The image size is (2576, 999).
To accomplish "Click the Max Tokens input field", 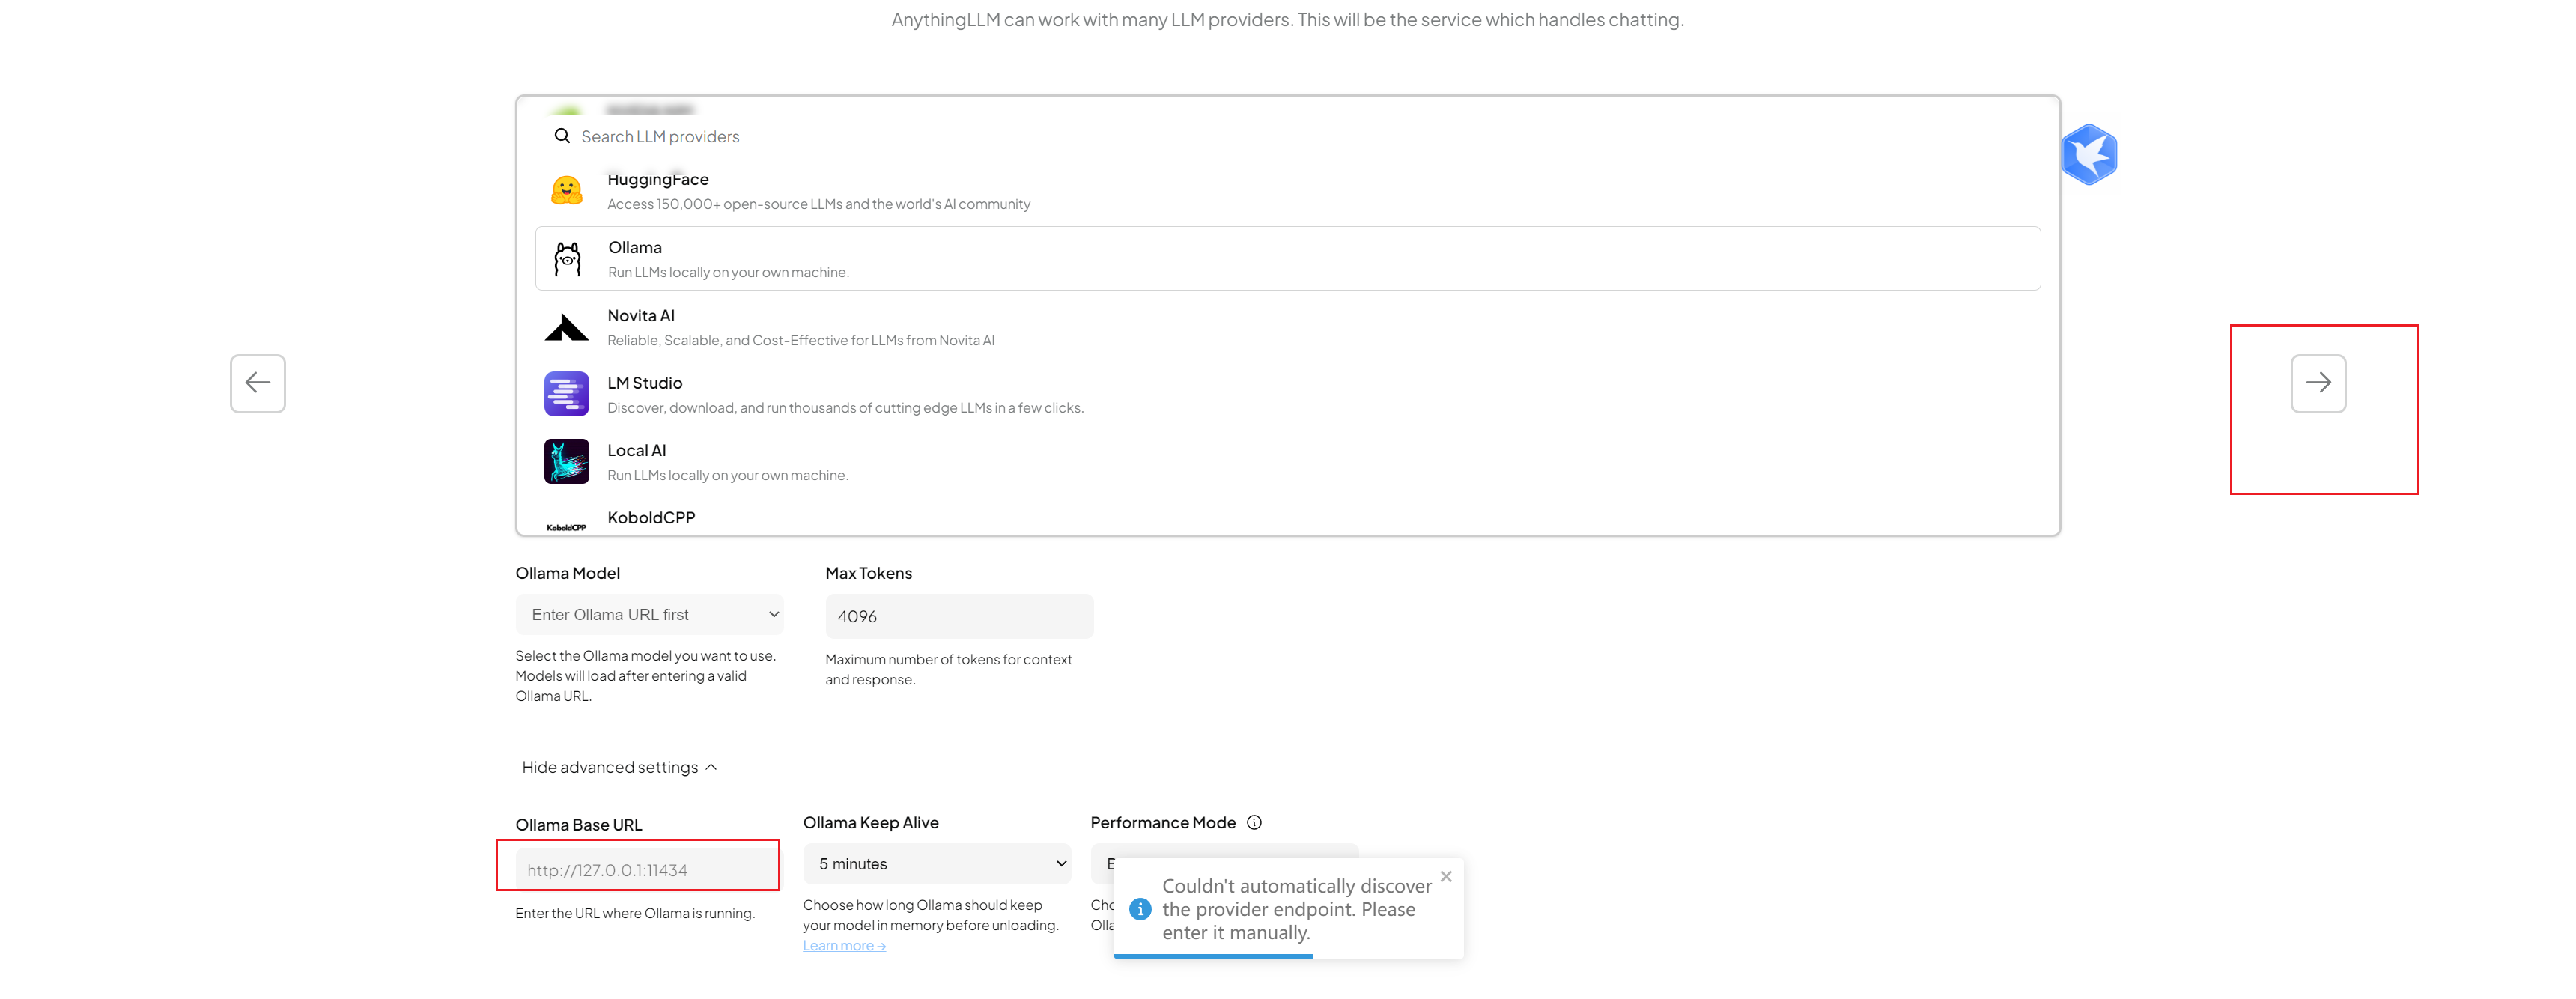I will [958, 616].
